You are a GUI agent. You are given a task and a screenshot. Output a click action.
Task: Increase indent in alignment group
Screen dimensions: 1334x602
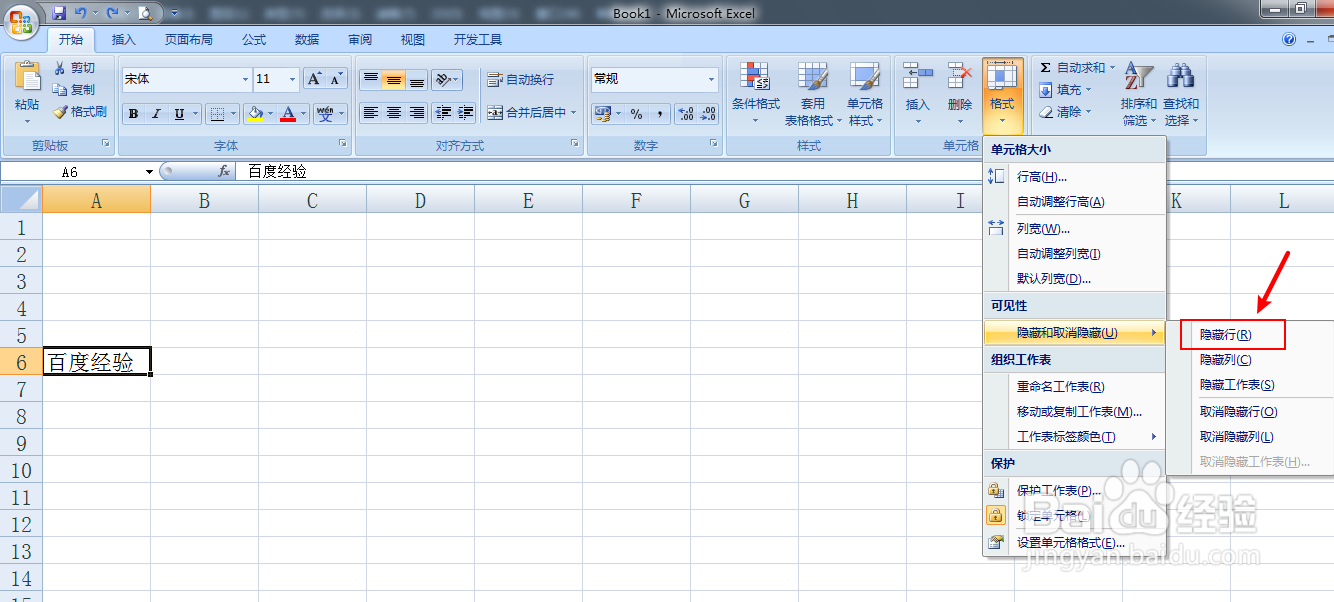[466, 113]
